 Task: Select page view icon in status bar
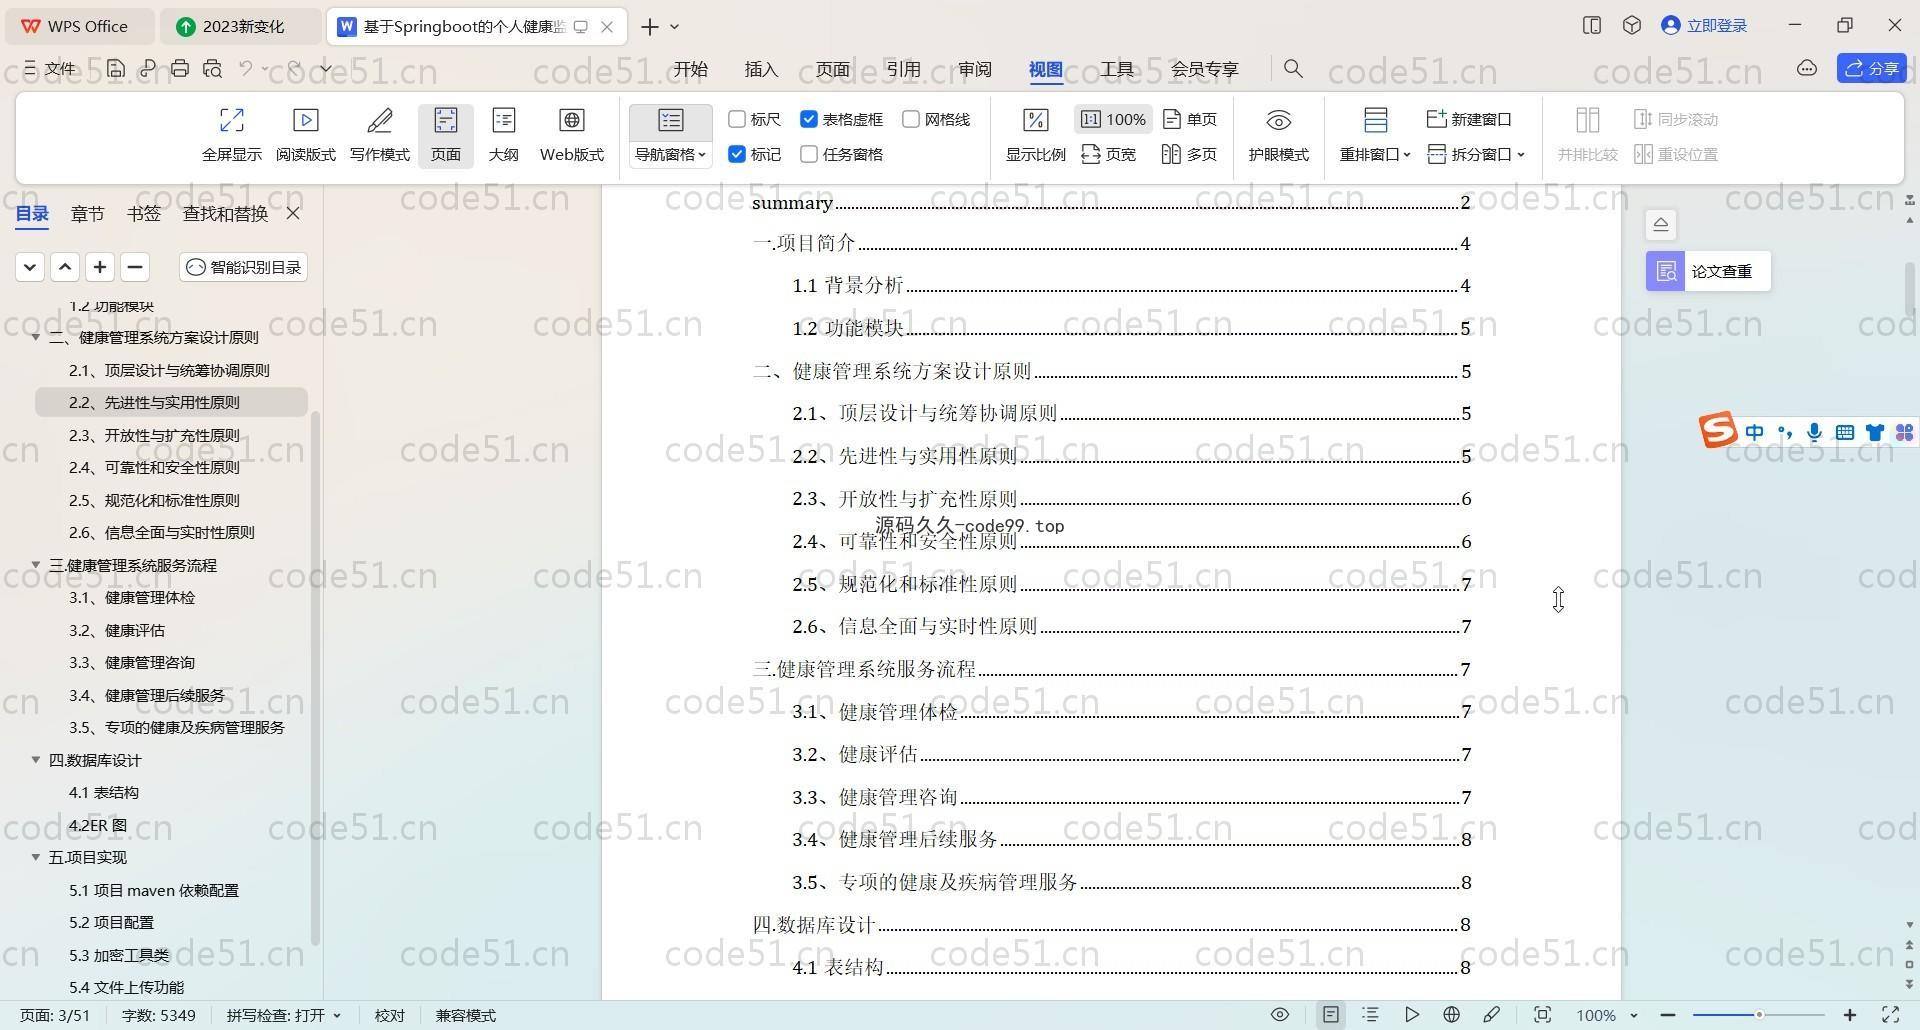(x=1331, y=1015)
